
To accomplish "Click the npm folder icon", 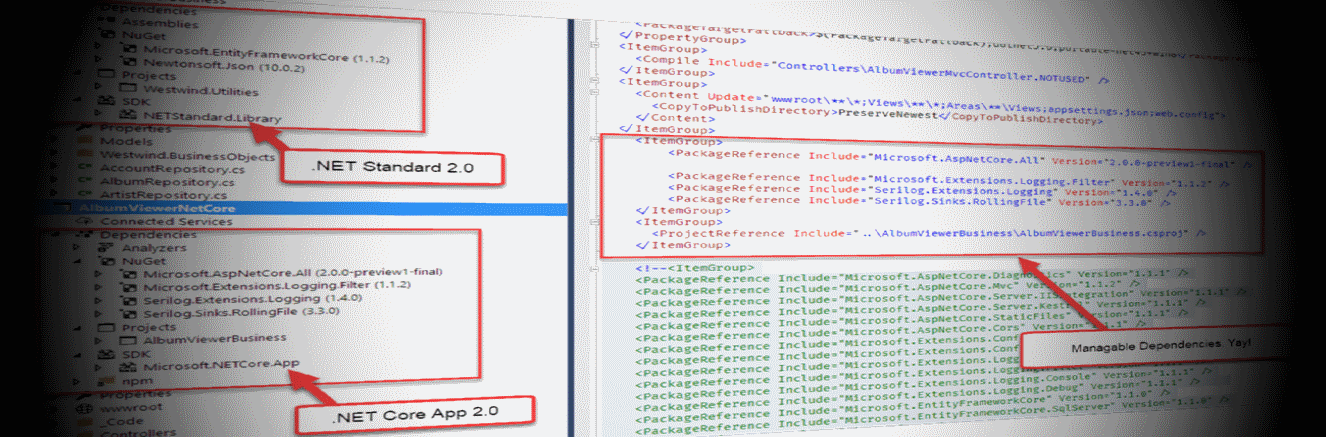I will [x=107, y=381].
